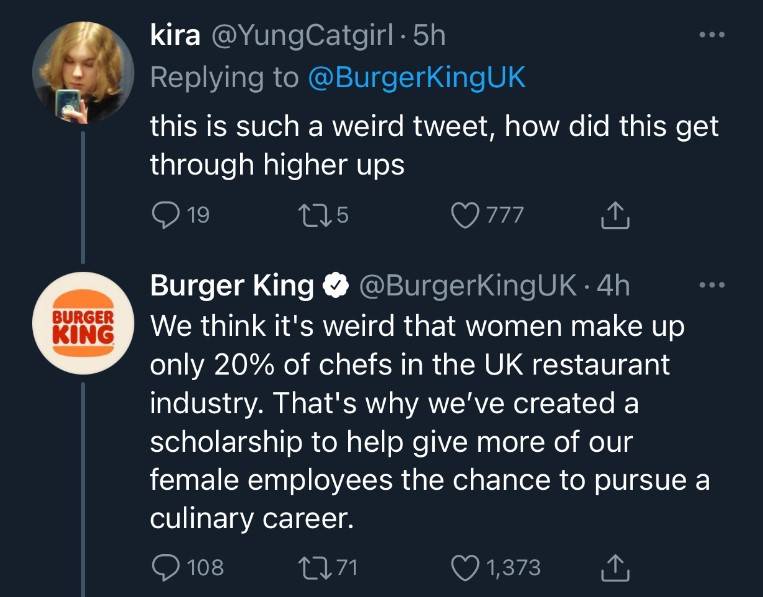
Task: Like Burger King's tweet with heart
Action: coord(465,567)
